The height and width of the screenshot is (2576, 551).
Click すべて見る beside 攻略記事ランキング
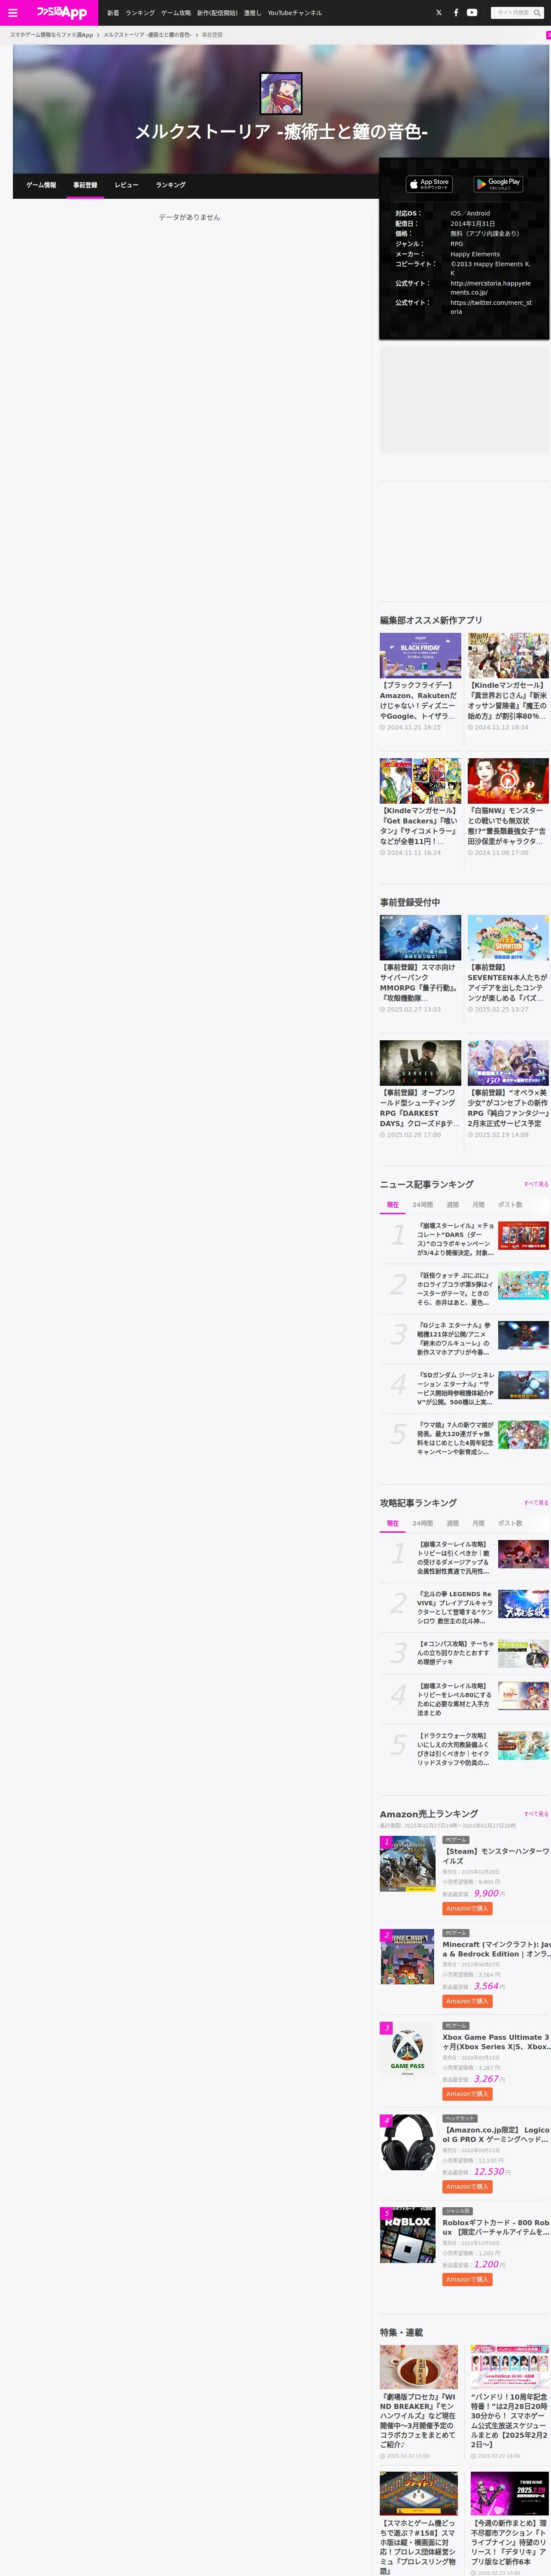(x=536, y=1503)
